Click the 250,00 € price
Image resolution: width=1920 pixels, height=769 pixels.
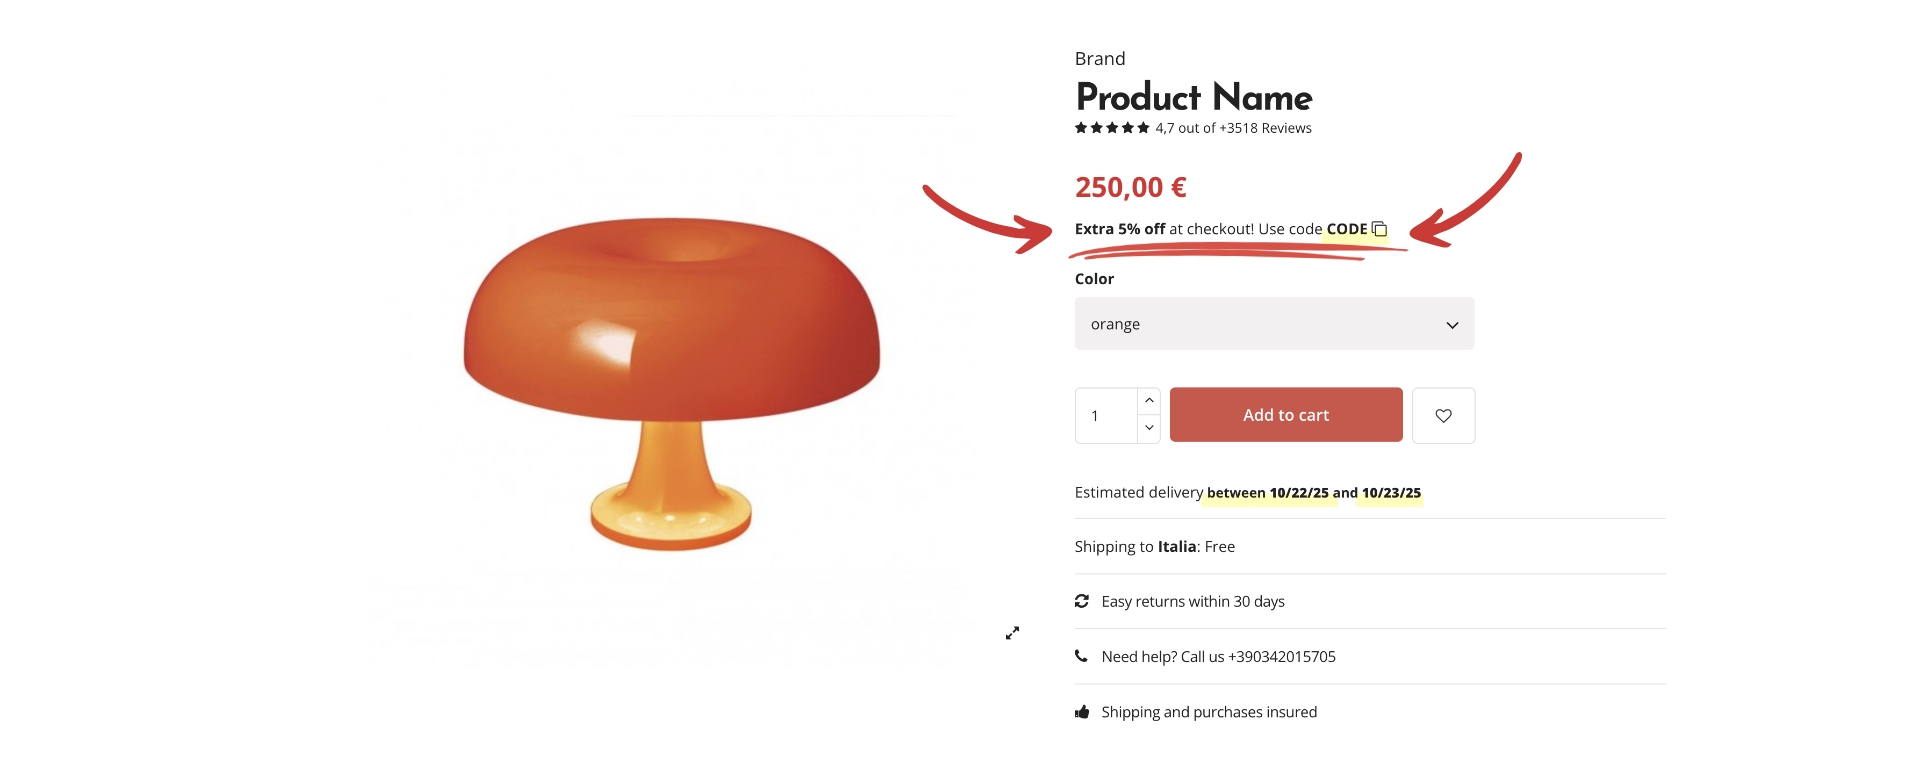pyautogui.click(x=1131, y=187)
